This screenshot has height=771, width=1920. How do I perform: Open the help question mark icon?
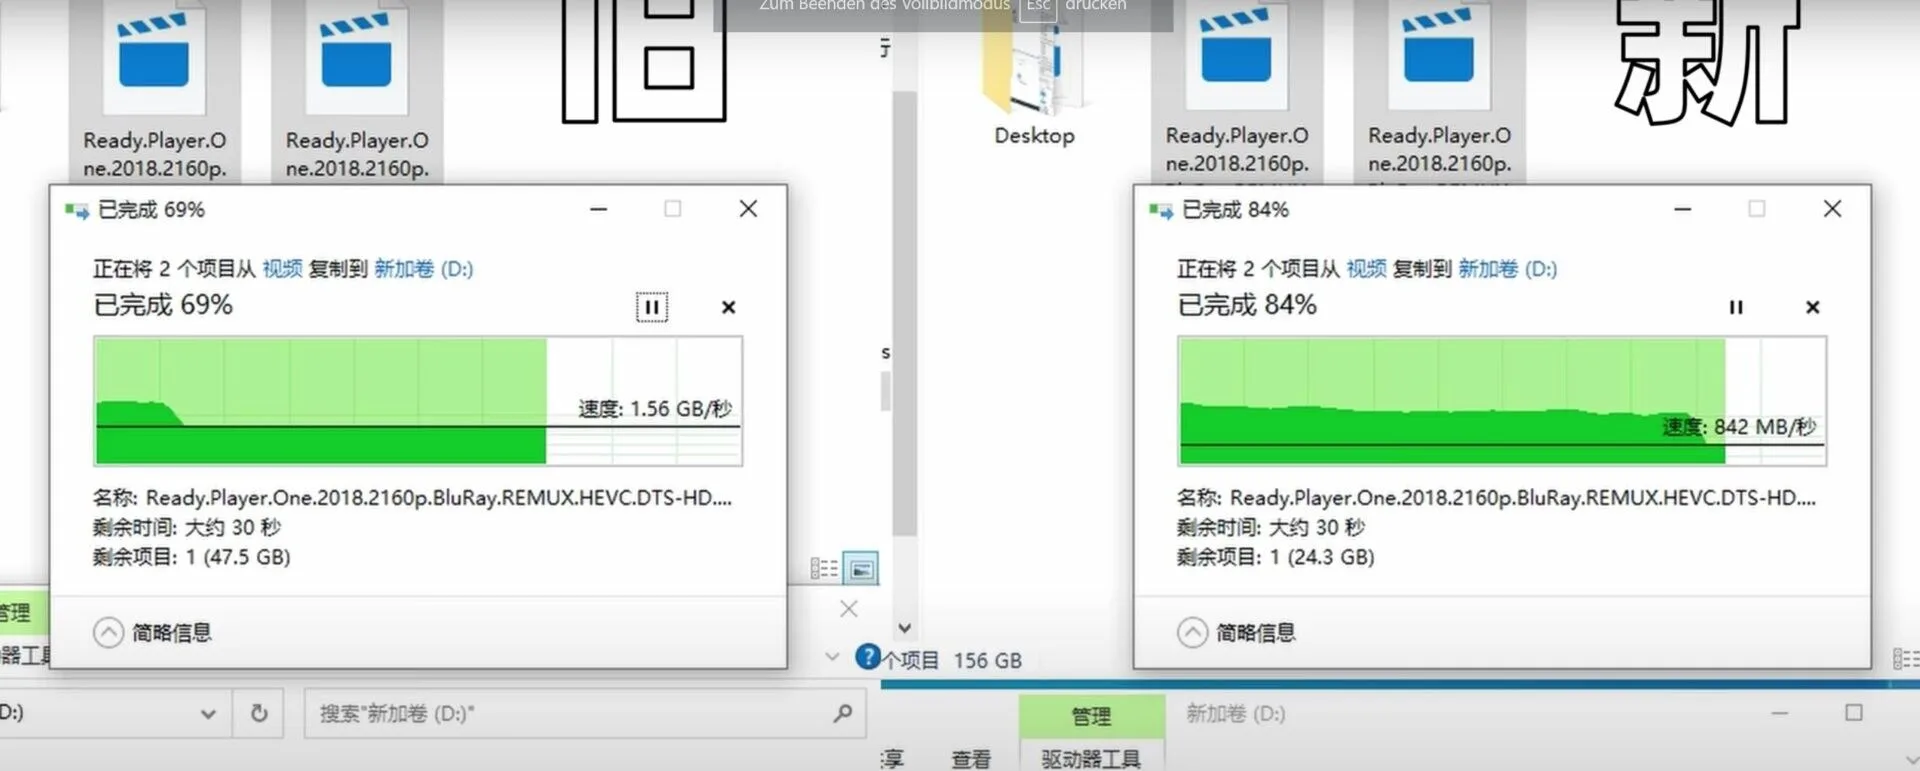pyautogui.click(x=868, y=657)
